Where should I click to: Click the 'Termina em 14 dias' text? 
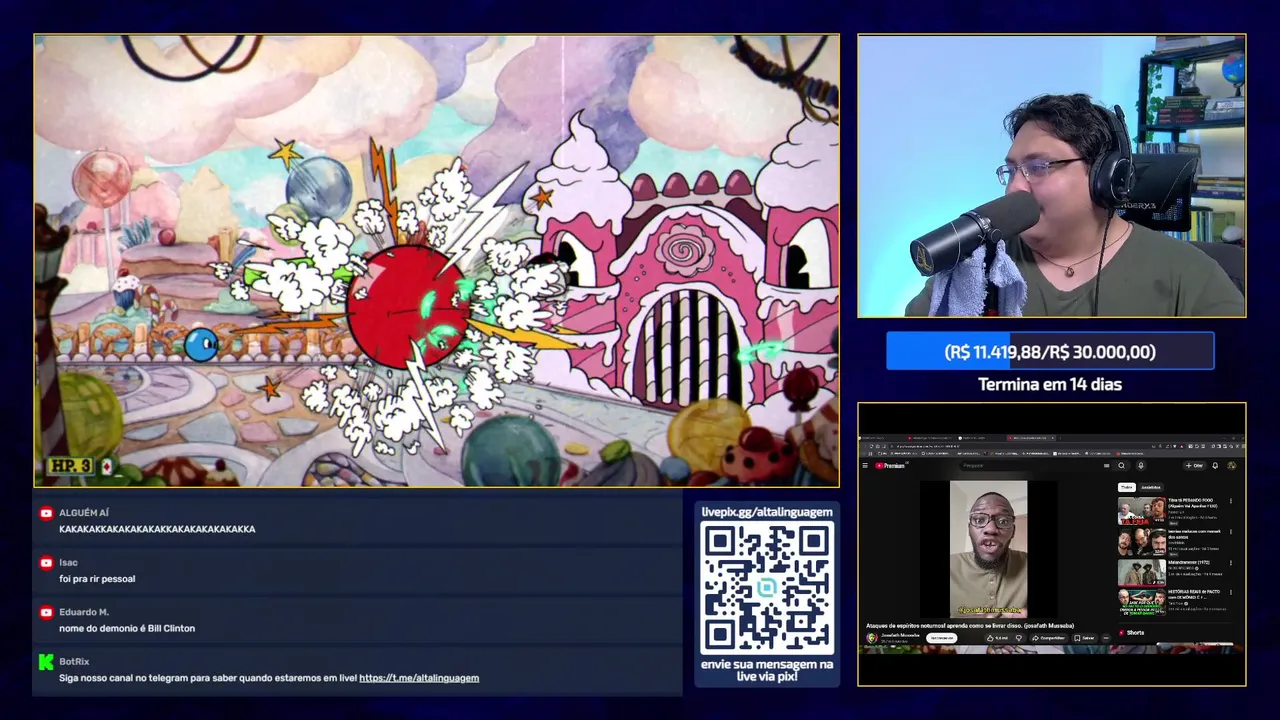pos(1050,384)
